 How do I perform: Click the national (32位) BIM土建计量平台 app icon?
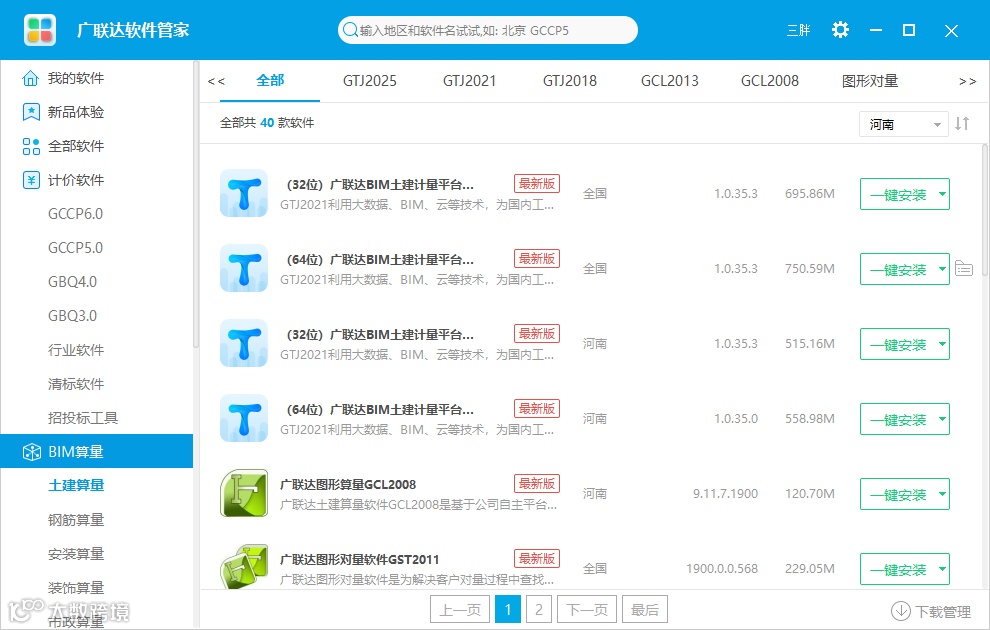pos(244,193)
